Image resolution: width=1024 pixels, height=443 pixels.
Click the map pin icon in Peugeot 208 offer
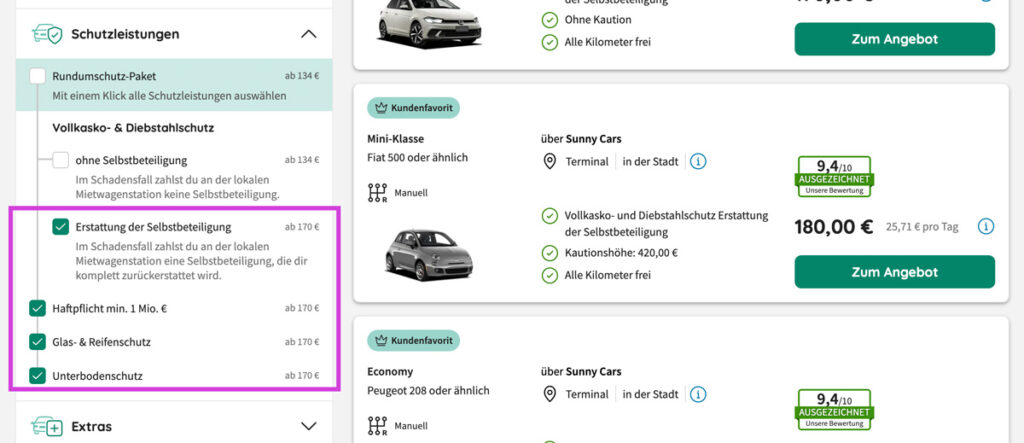point(550,394)
